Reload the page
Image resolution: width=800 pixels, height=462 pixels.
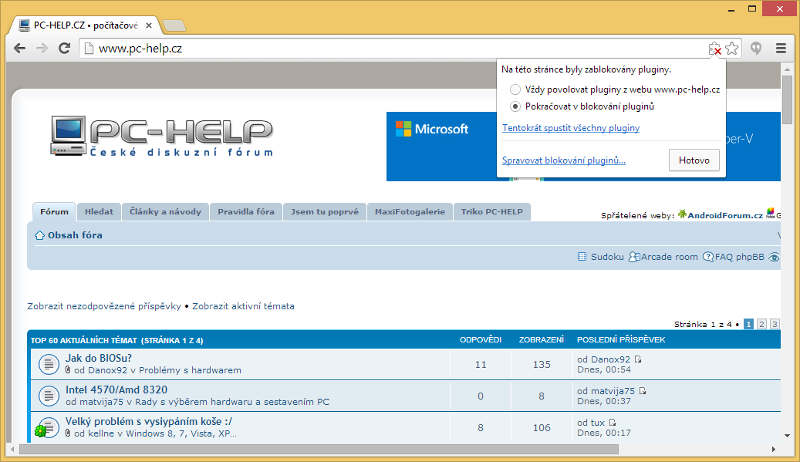point(64,48)
